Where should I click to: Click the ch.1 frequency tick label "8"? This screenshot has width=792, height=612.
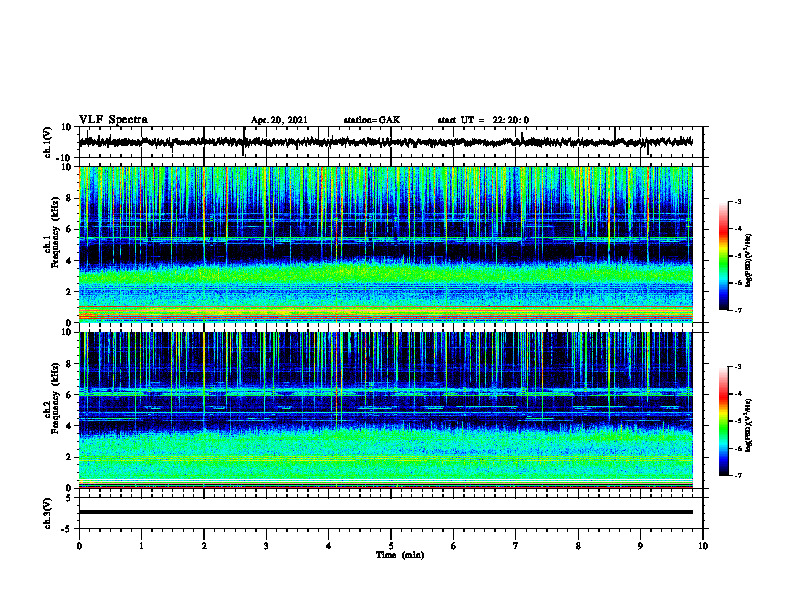click(69, 198)
